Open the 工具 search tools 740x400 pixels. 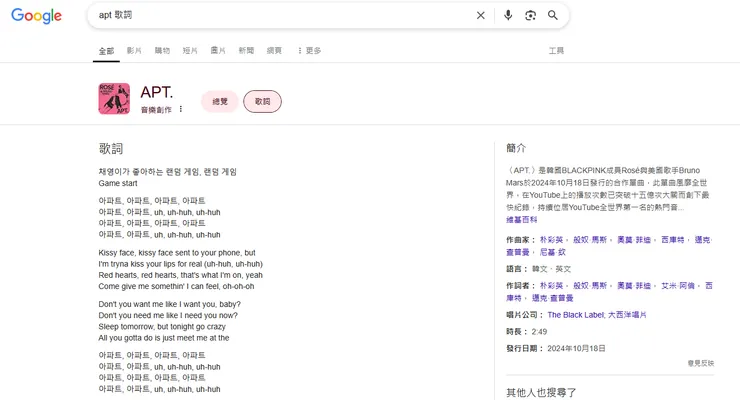click(556, 50)
